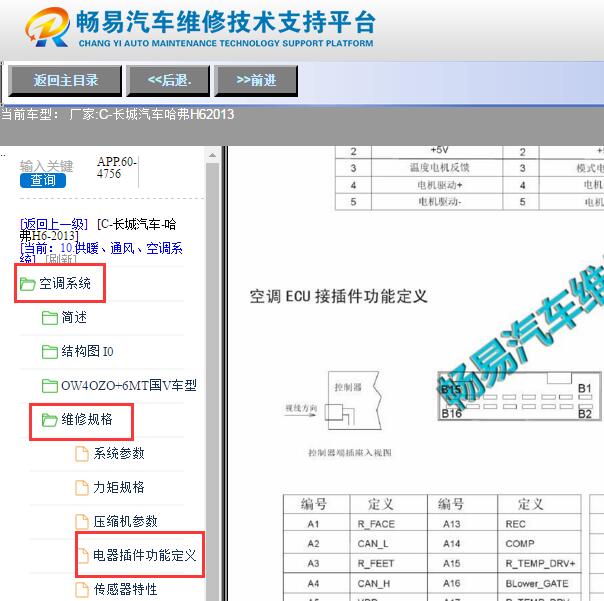Click the 空调系统 folder icon

[27, 284]
